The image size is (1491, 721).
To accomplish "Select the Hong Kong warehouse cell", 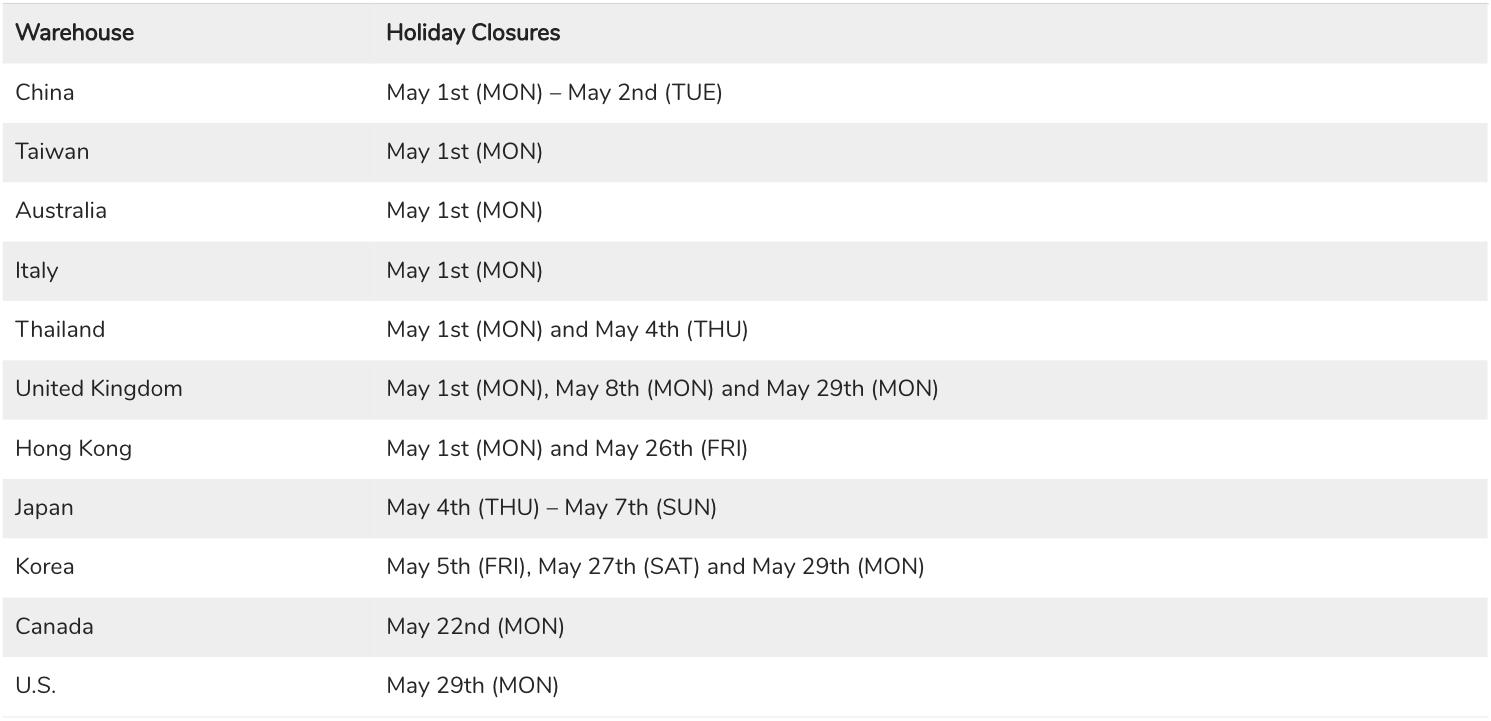I will pos(73,449).
